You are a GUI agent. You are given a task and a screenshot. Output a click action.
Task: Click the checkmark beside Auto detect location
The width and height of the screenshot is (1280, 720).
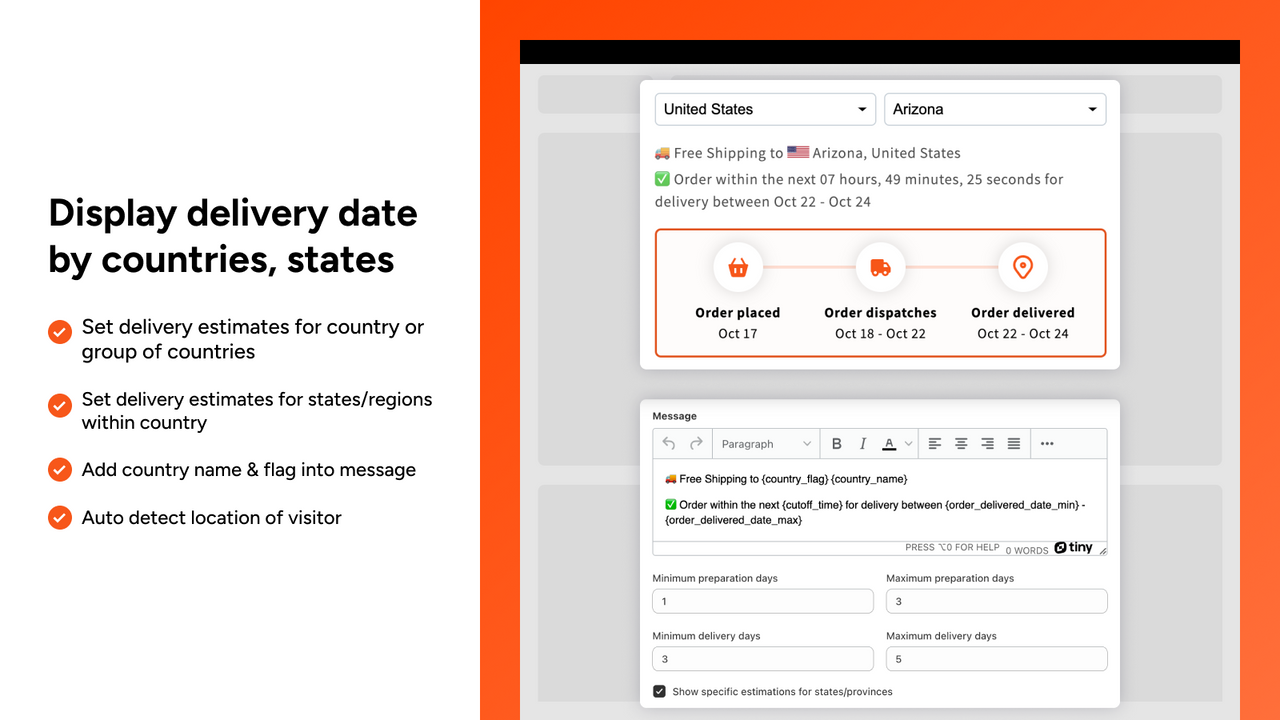(x=60, y=518)
